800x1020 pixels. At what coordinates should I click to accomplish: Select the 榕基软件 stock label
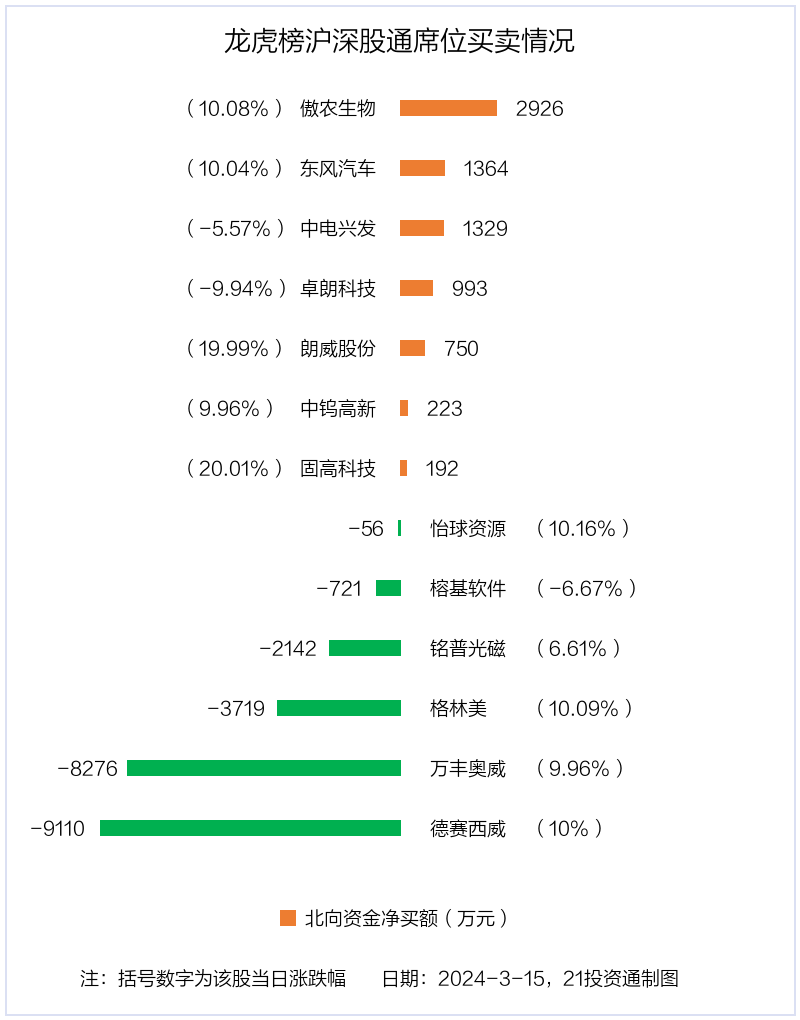pyautogui.click(x=468, y=589)
